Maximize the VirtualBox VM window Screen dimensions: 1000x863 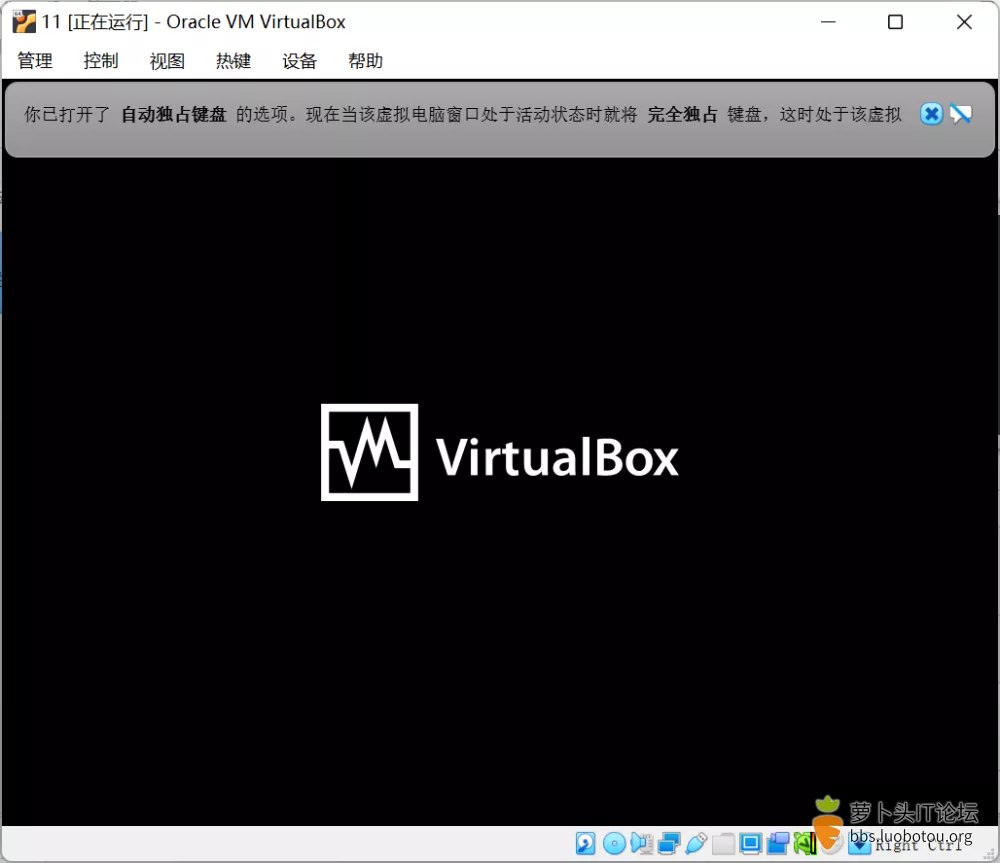pos(895,22)
